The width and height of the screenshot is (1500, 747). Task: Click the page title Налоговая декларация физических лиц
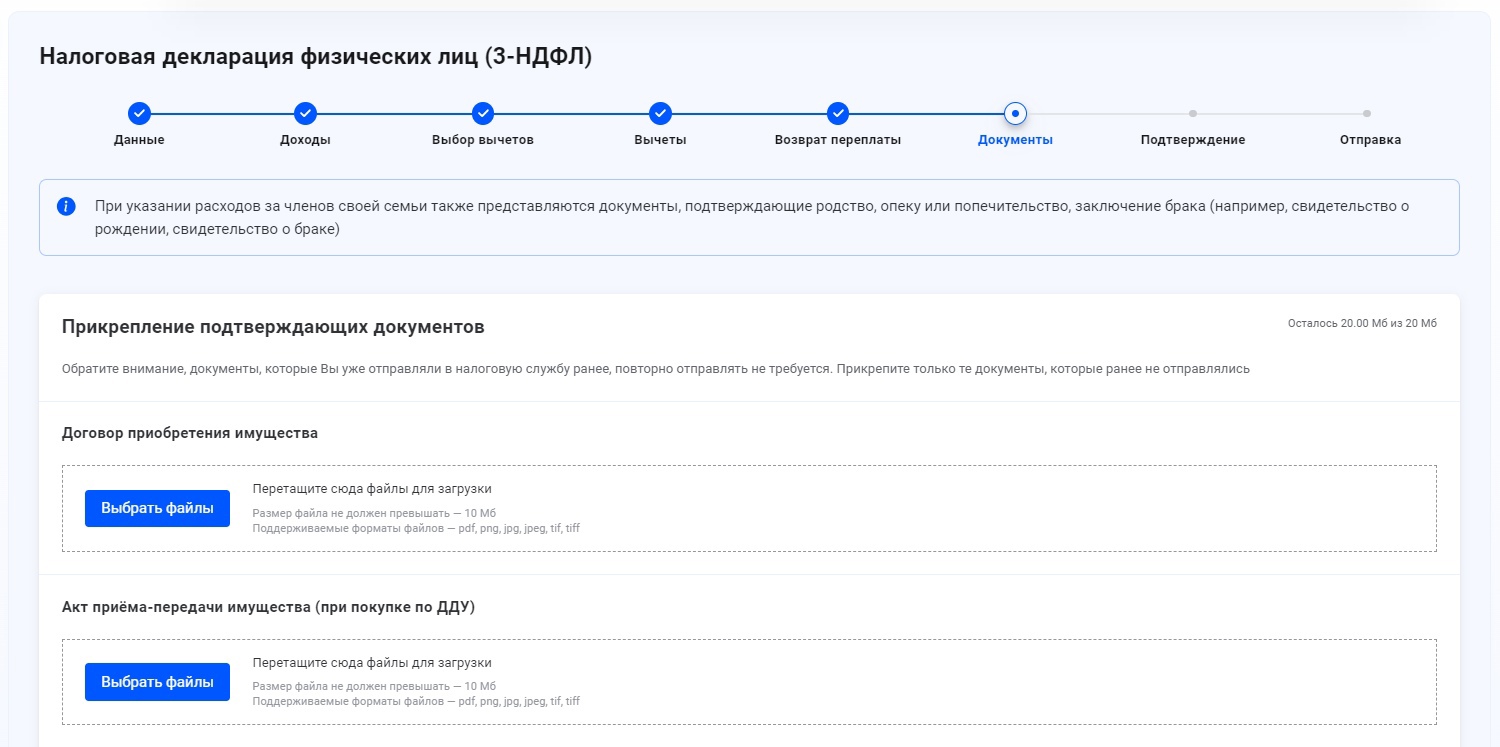[x=316, y=57]
